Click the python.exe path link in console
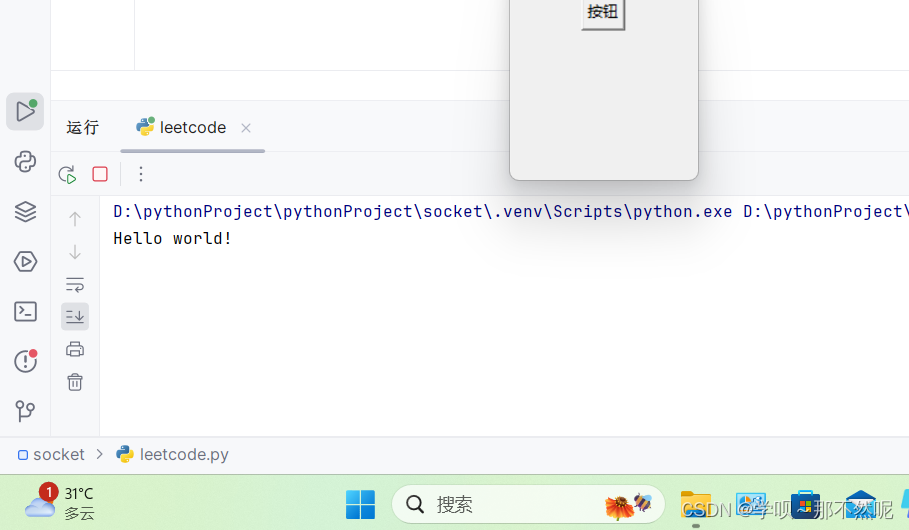 click(x=423, y=212)
